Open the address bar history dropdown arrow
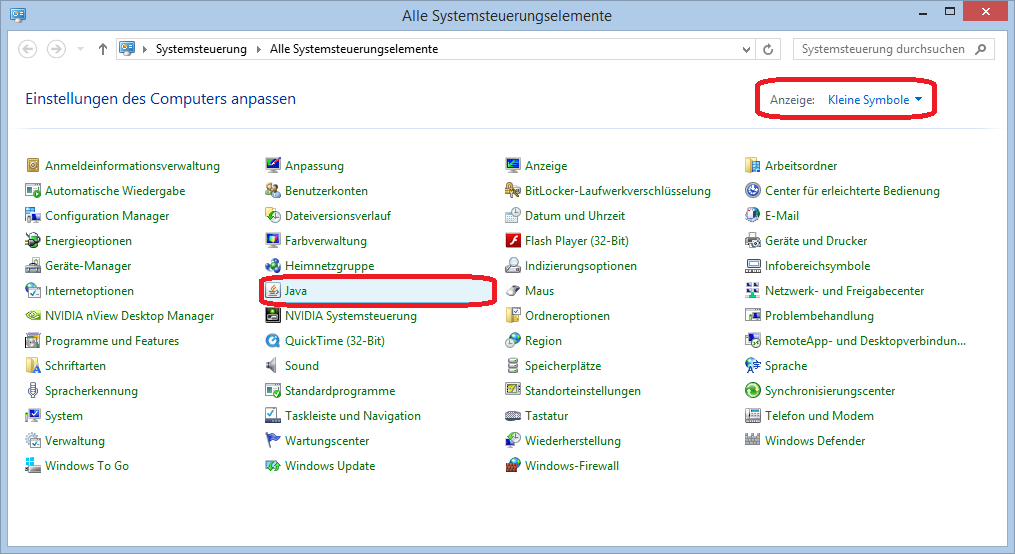Screen dimensions: 1015x554 [747, 49]
